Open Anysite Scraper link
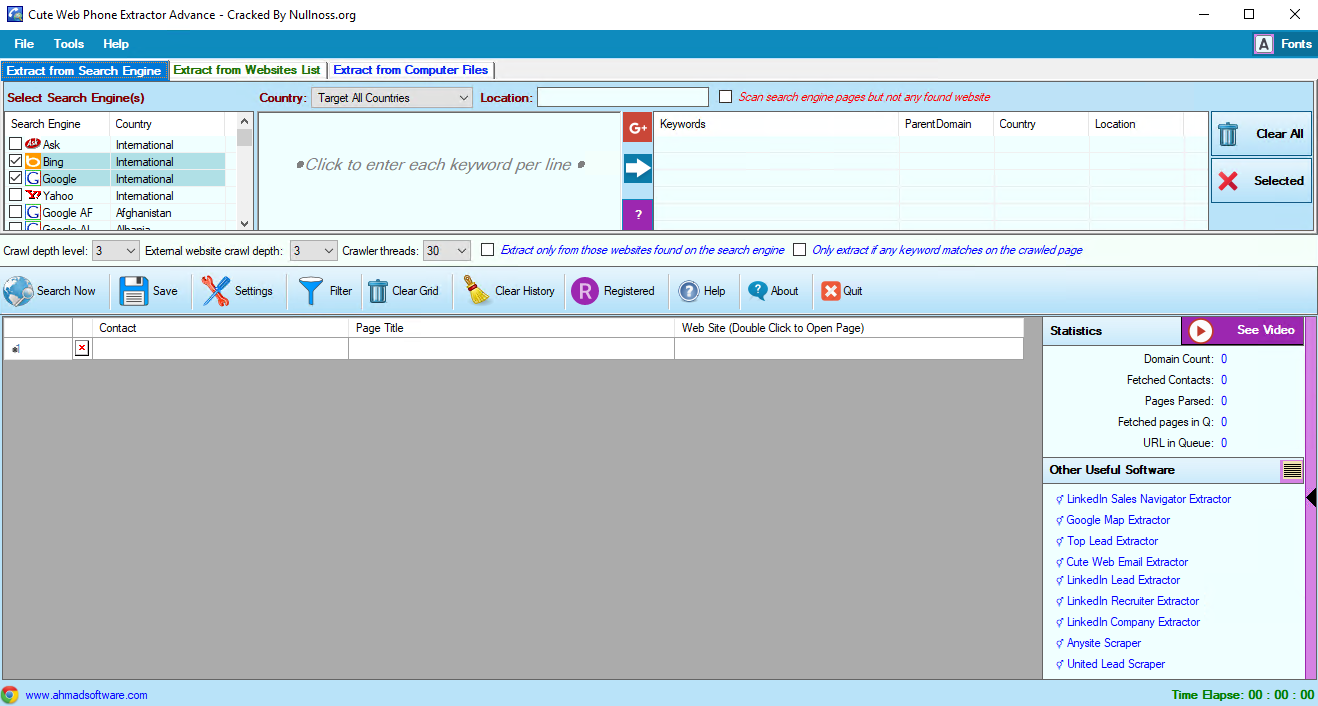 click(x=1104, y=643)
